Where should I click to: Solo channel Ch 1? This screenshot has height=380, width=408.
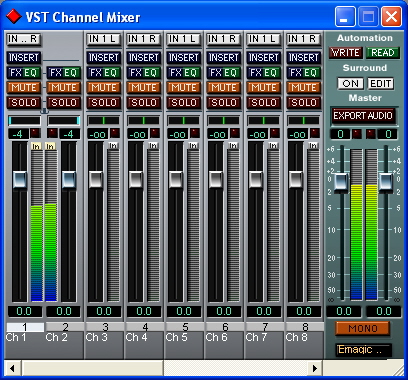click(24, 103)
